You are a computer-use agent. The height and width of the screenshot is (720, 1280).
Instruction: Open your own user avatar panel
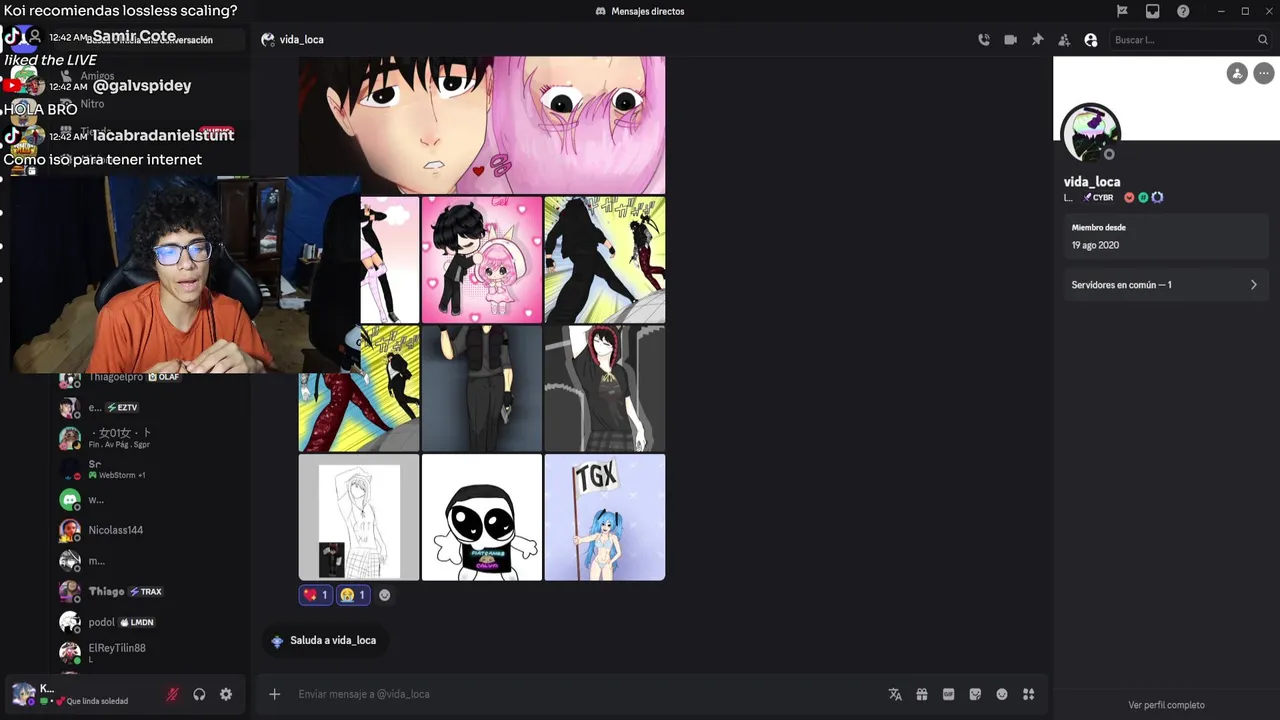coord(23,694)
